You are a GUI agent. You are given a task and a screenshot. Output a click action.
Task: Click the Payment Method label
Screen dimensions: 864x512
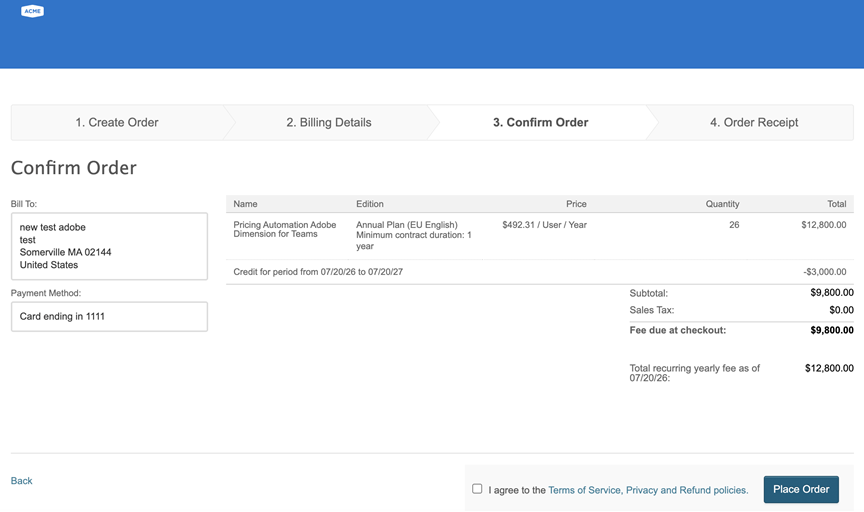tap(46, 293)
